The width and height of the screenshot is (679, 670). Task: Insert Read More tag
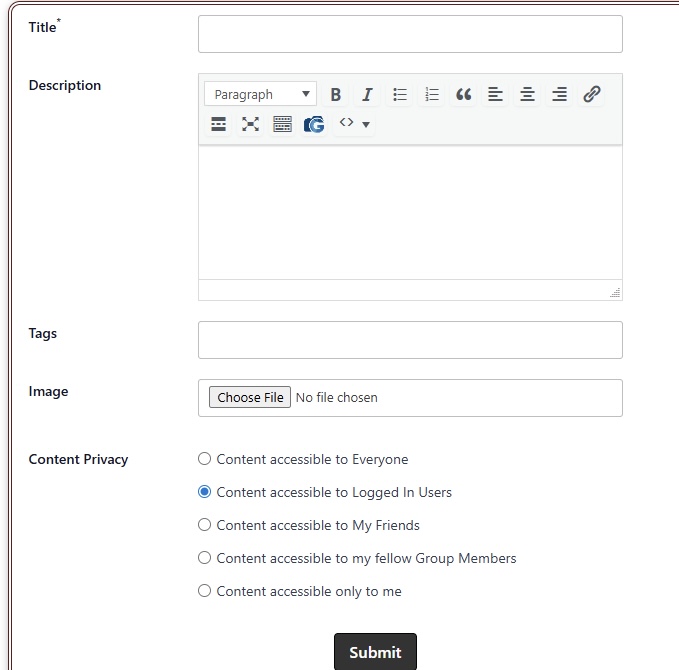(x=219, y=124)
